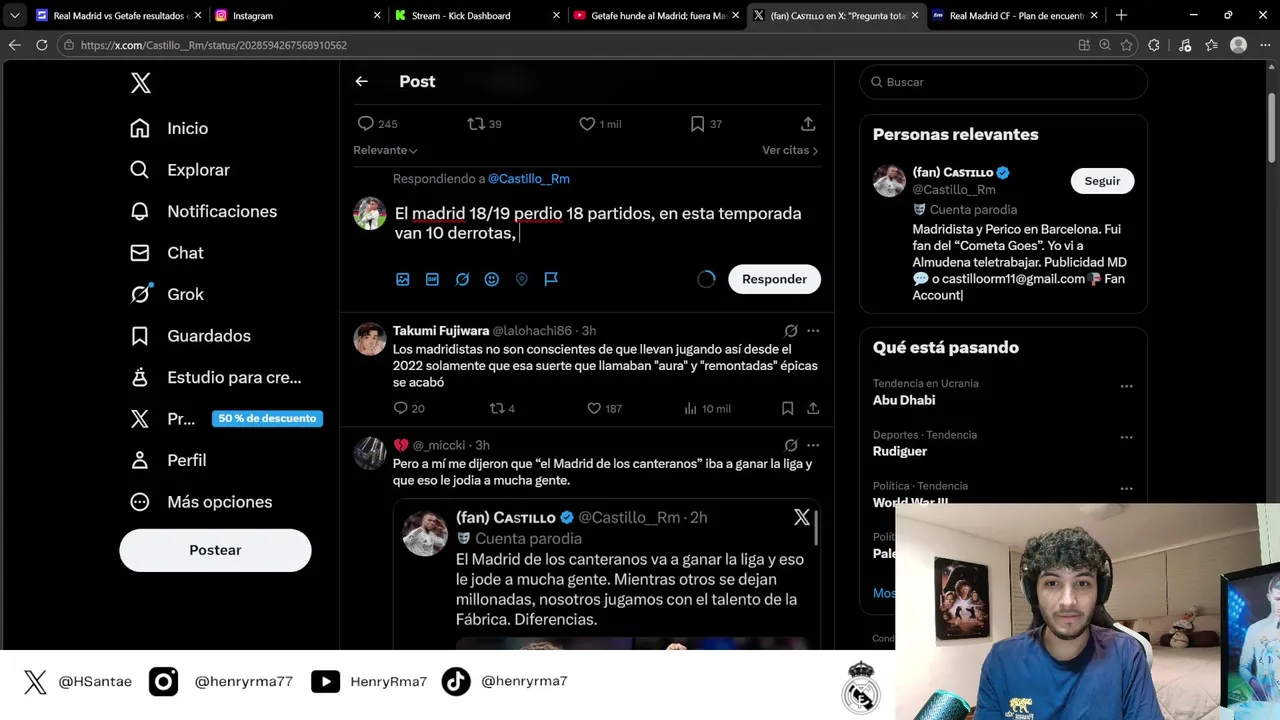The image size is (1280, 720).
Task: Reply to Takumi Fujiwara comment with 20 replies
Action: (409, 408)
